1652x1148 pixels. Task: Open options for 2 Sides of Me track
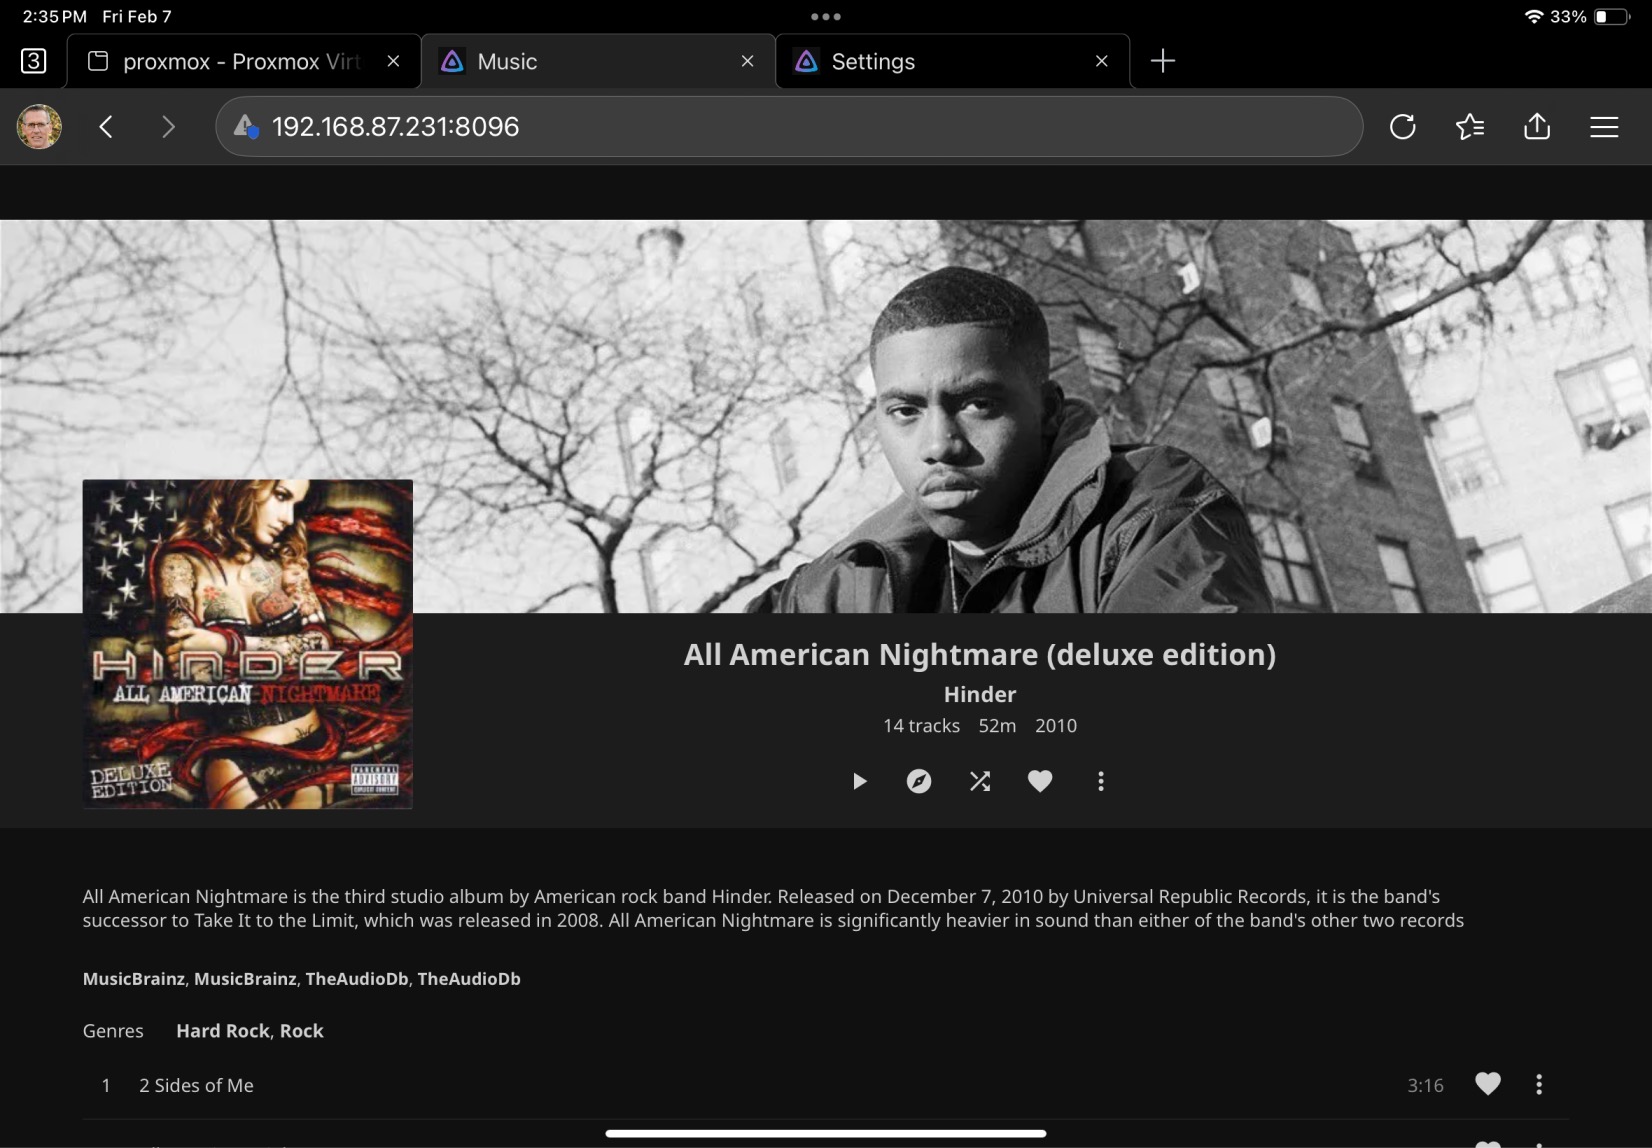[x=1539, y=1084]
